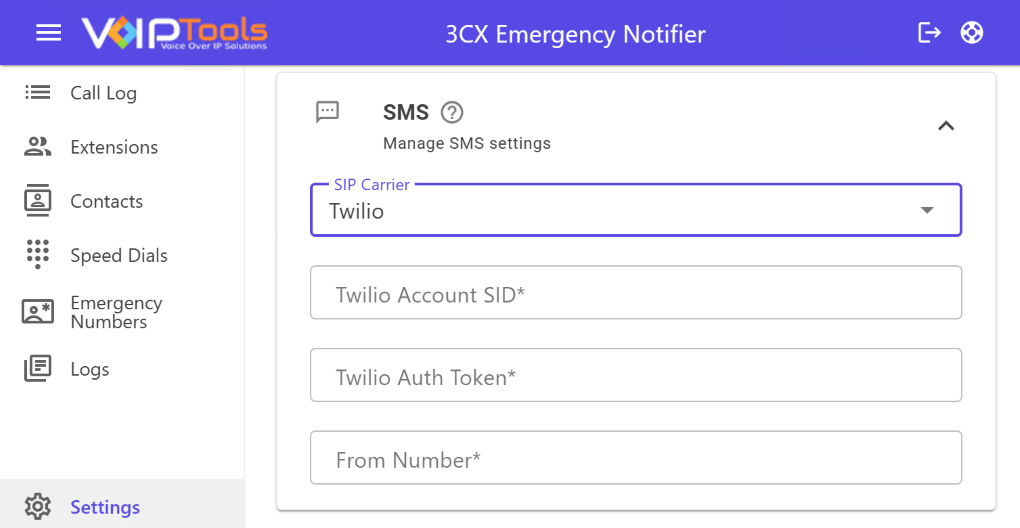
Task: Open the hamburger navigation menu
Action: (48, 33)
